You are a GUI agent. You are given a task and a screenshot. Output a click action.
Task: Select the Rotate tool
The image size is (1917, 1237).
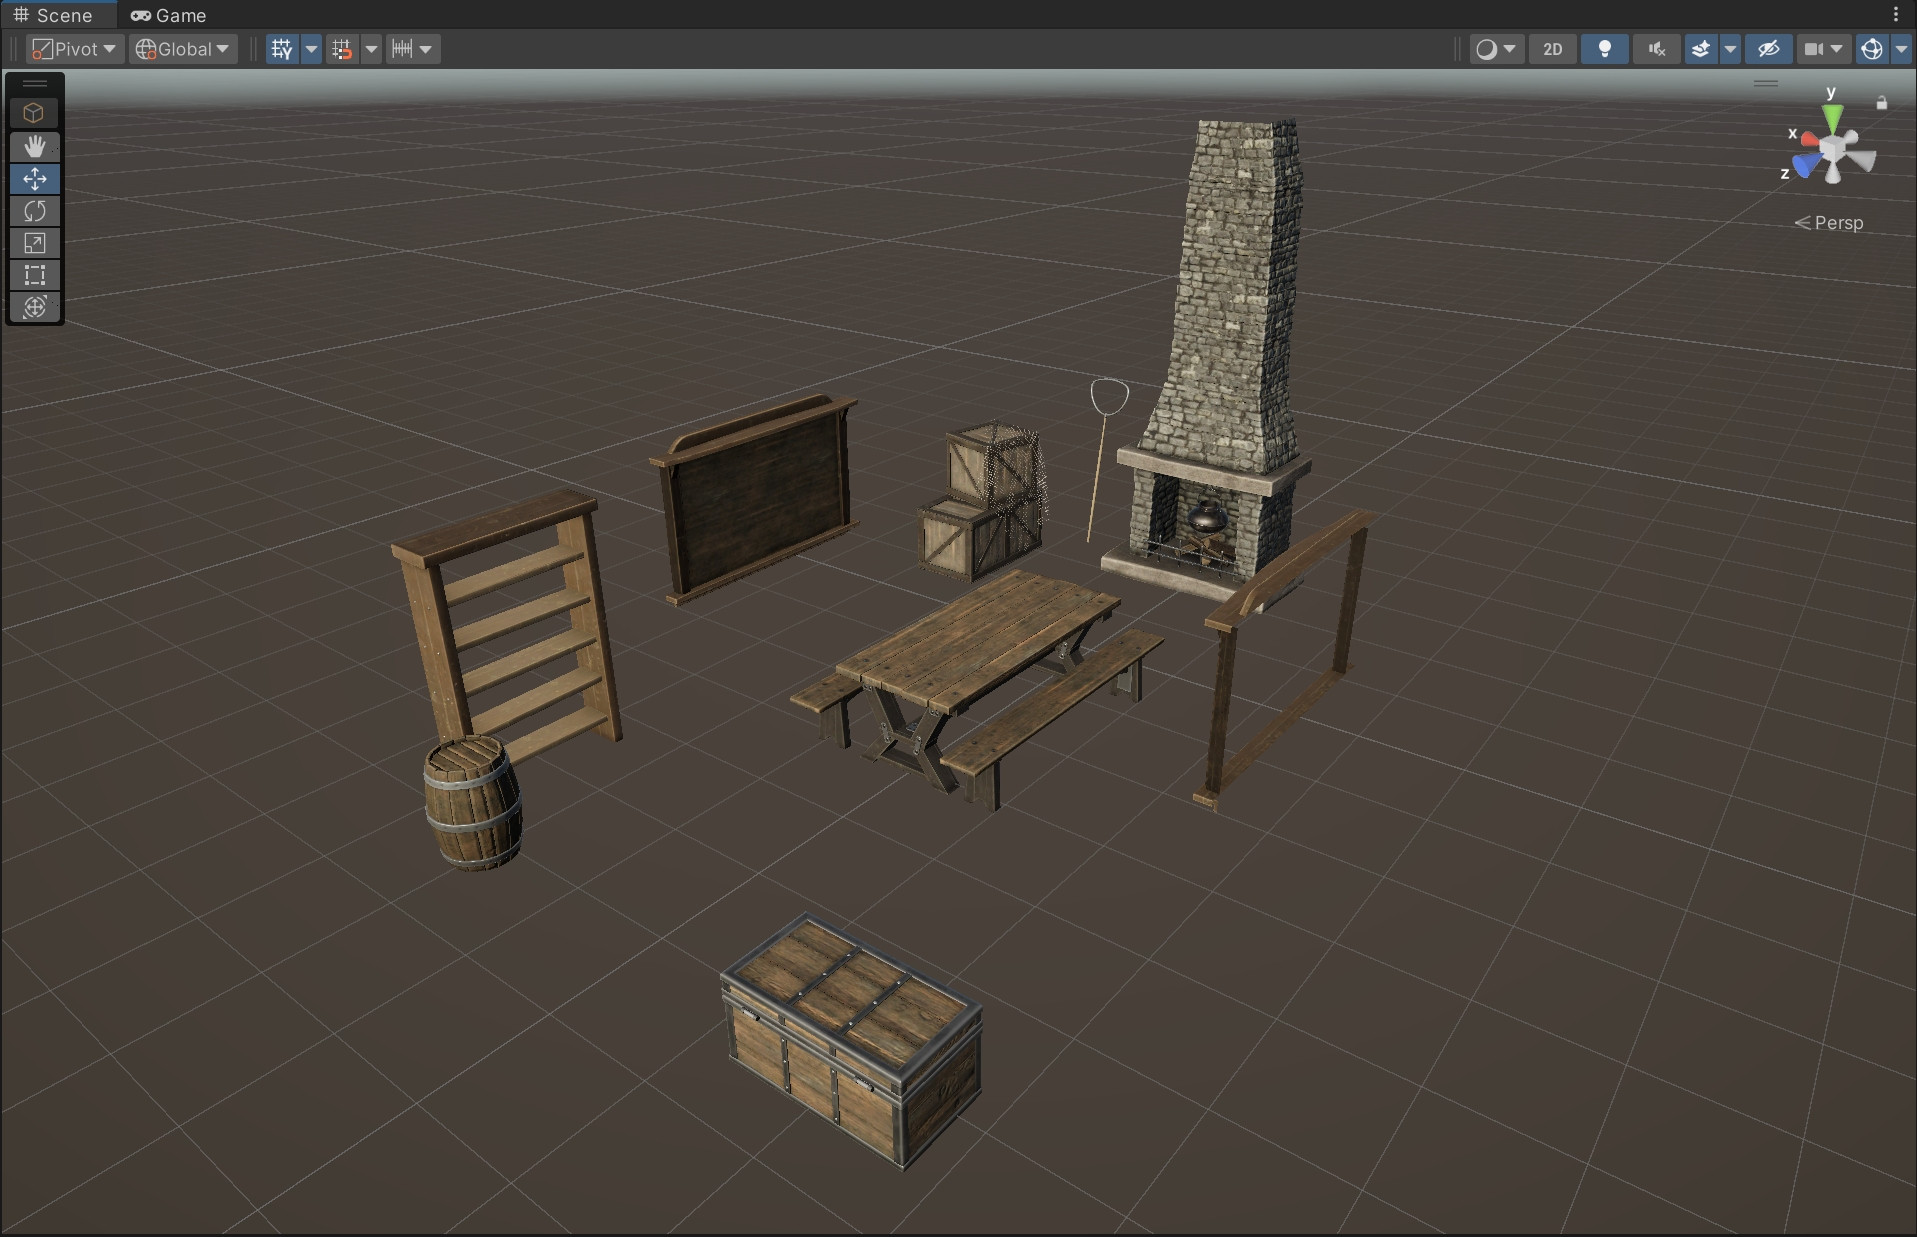pos(35,211)
